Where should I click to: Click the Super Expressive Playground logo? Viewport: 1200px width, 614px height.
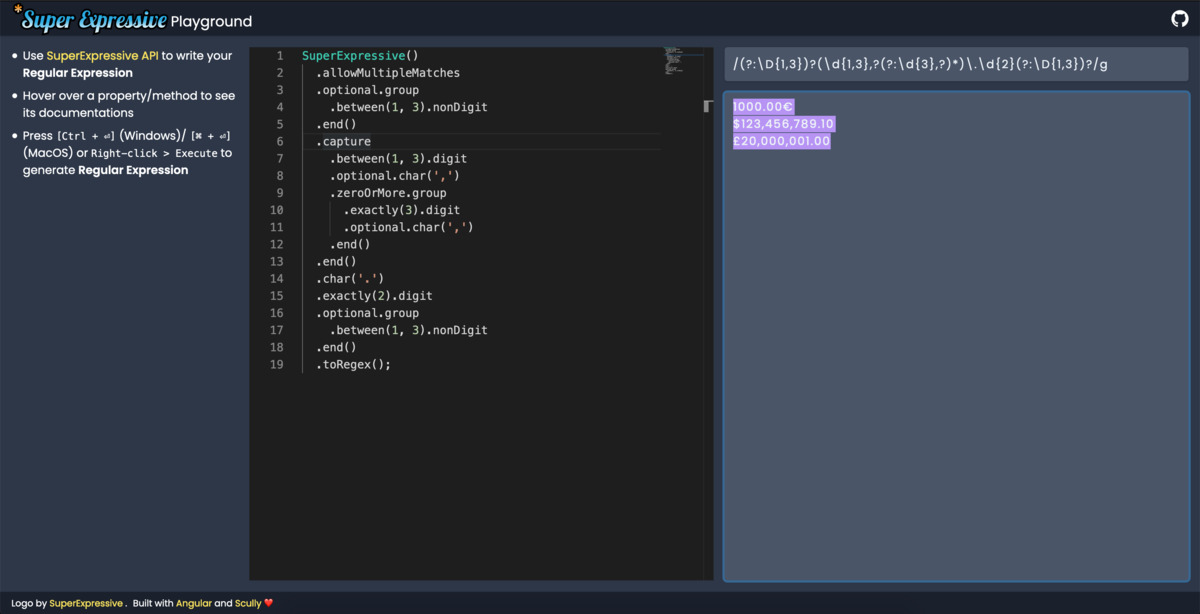[132, 20]
